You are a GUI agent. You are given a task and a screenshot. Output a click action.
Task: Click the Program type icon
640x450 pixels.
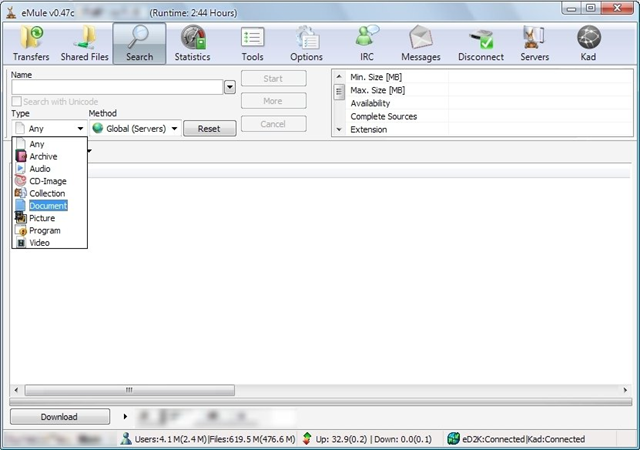coord(21,230)
